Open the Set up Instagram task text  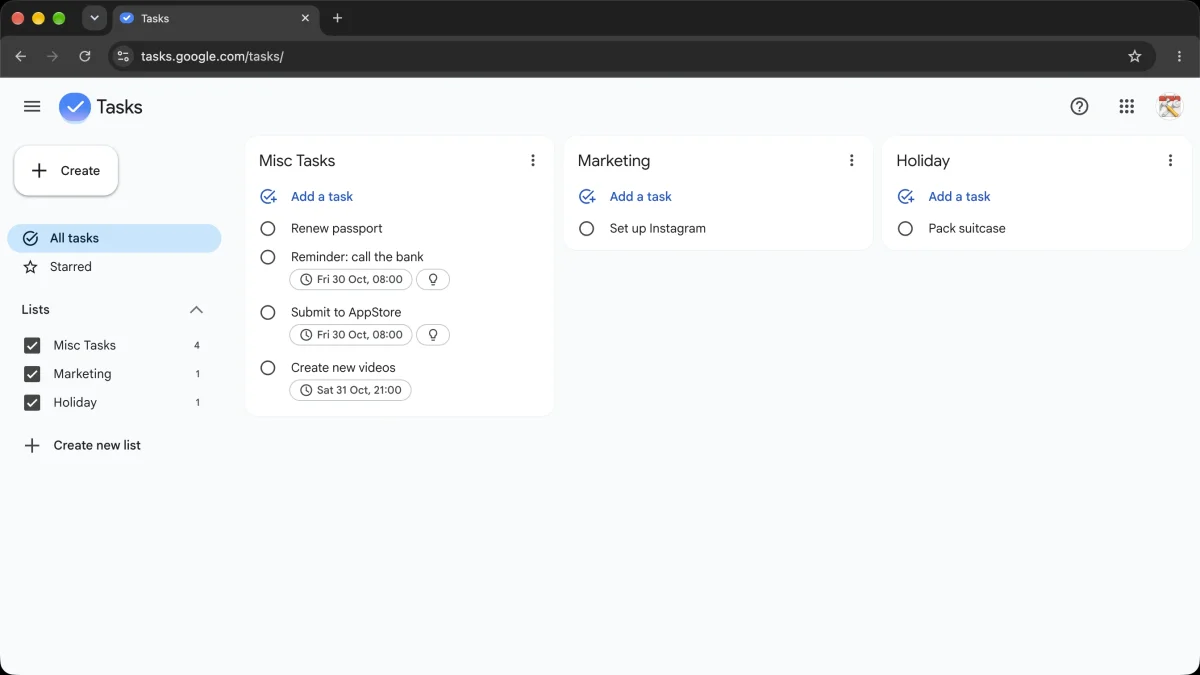pyautogui.click(x=658, y=228)
